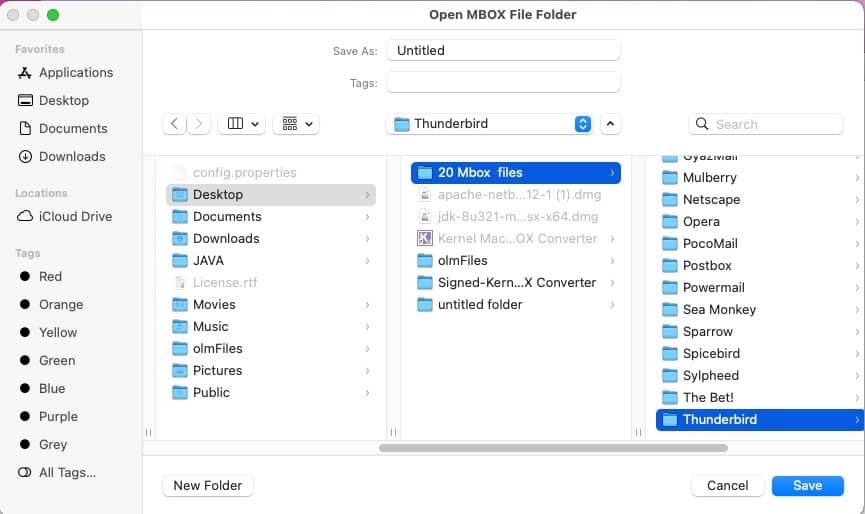Filter by the Blue tag

pos(42,389)
